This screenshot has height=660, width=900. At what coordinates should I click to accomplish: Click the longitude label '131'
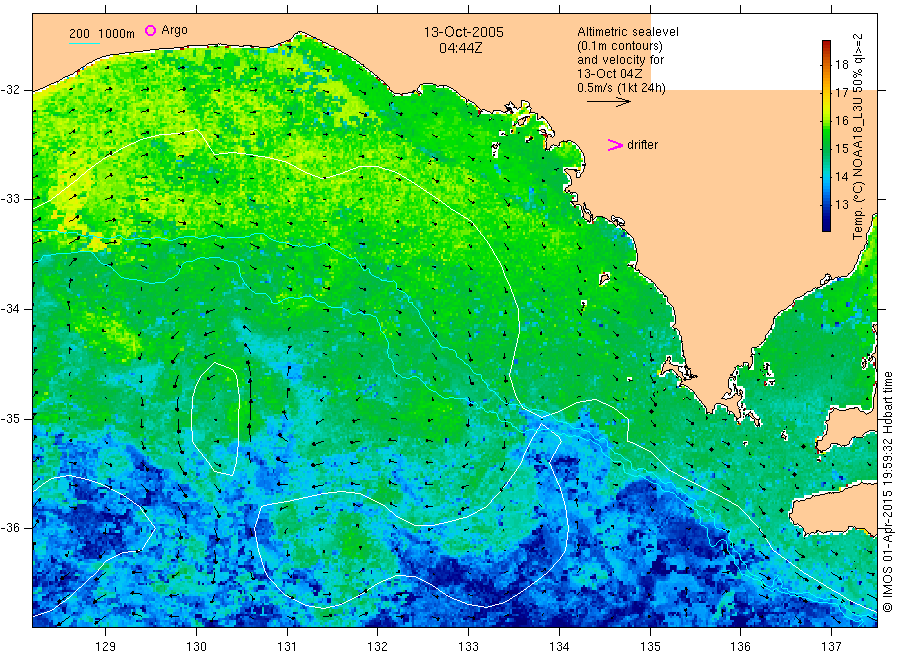coord(287,647)
